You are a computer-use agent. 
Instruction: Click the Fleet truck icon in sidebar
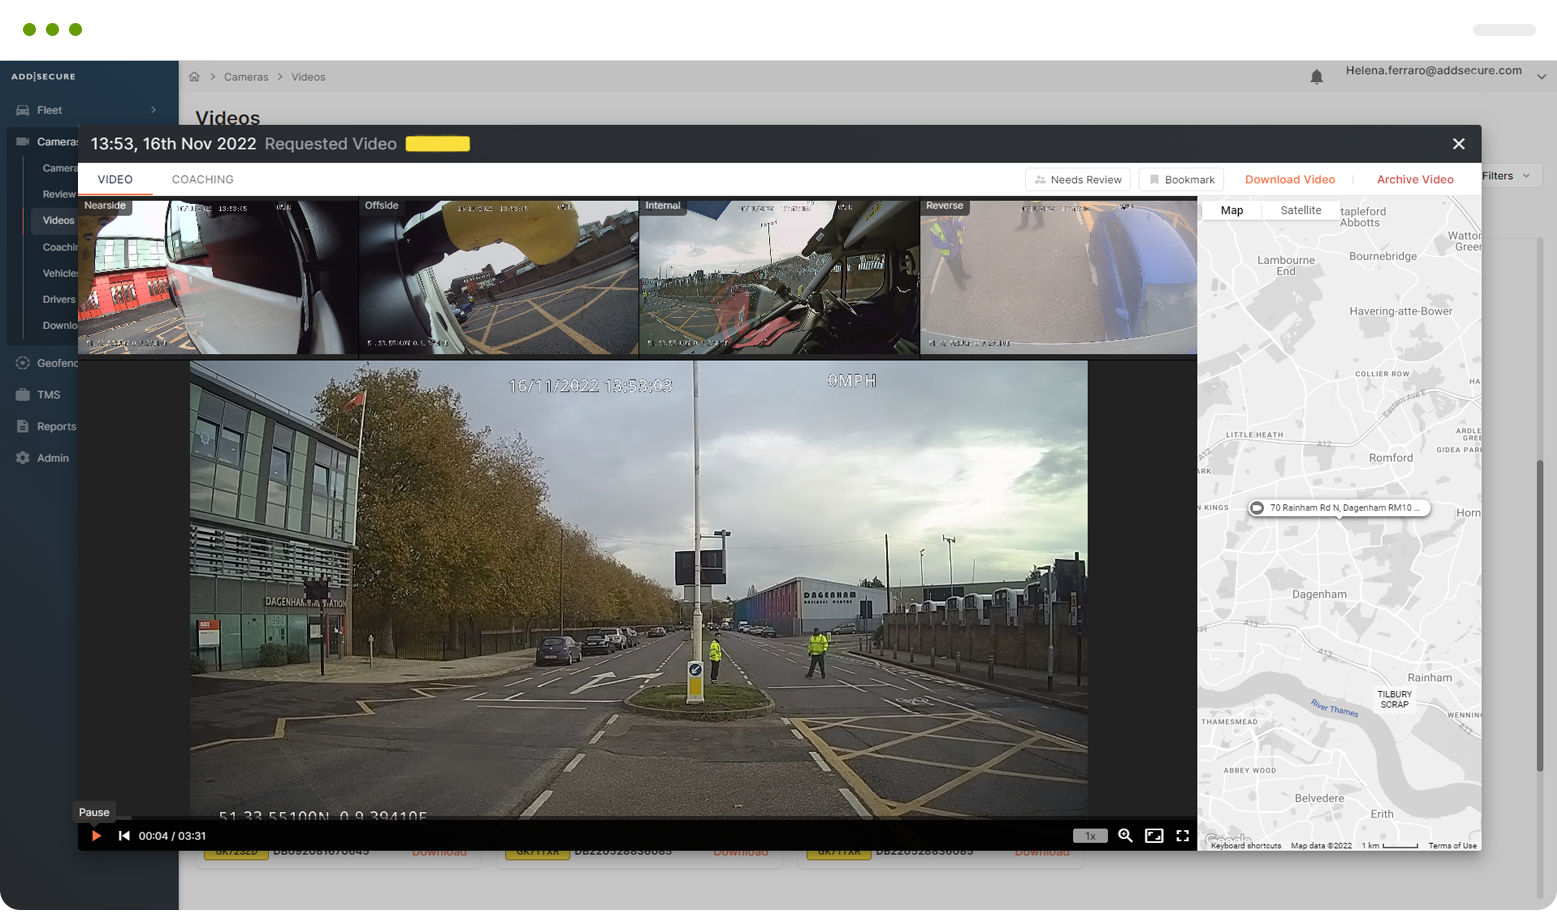click(22, 110)
